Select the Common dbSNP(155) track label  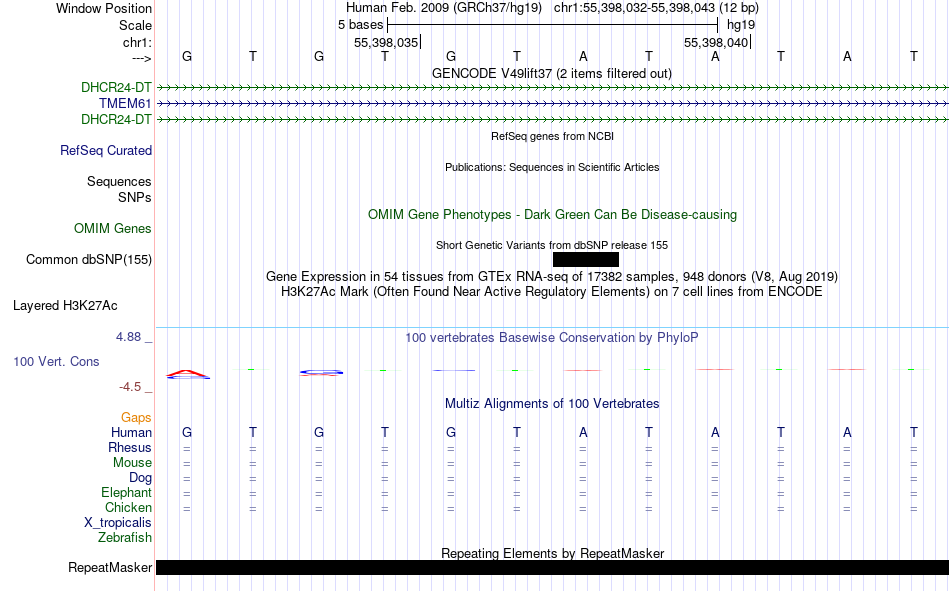[88, 259]
